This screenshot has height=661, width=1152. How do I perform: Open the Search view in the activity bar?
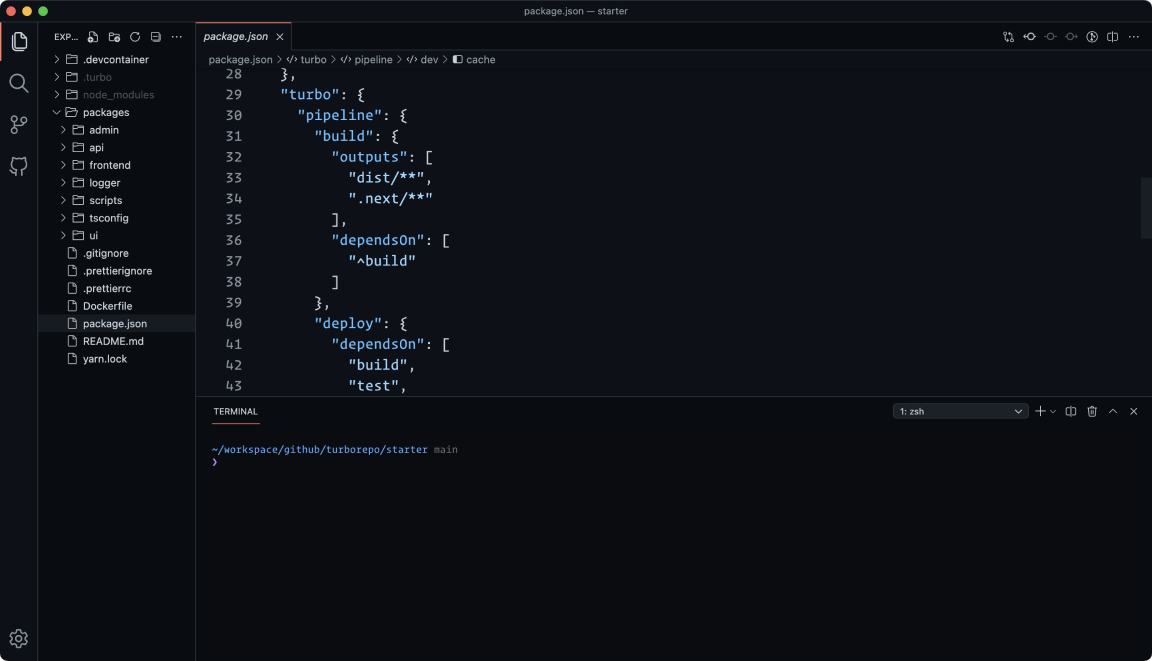tap(18, 83)
